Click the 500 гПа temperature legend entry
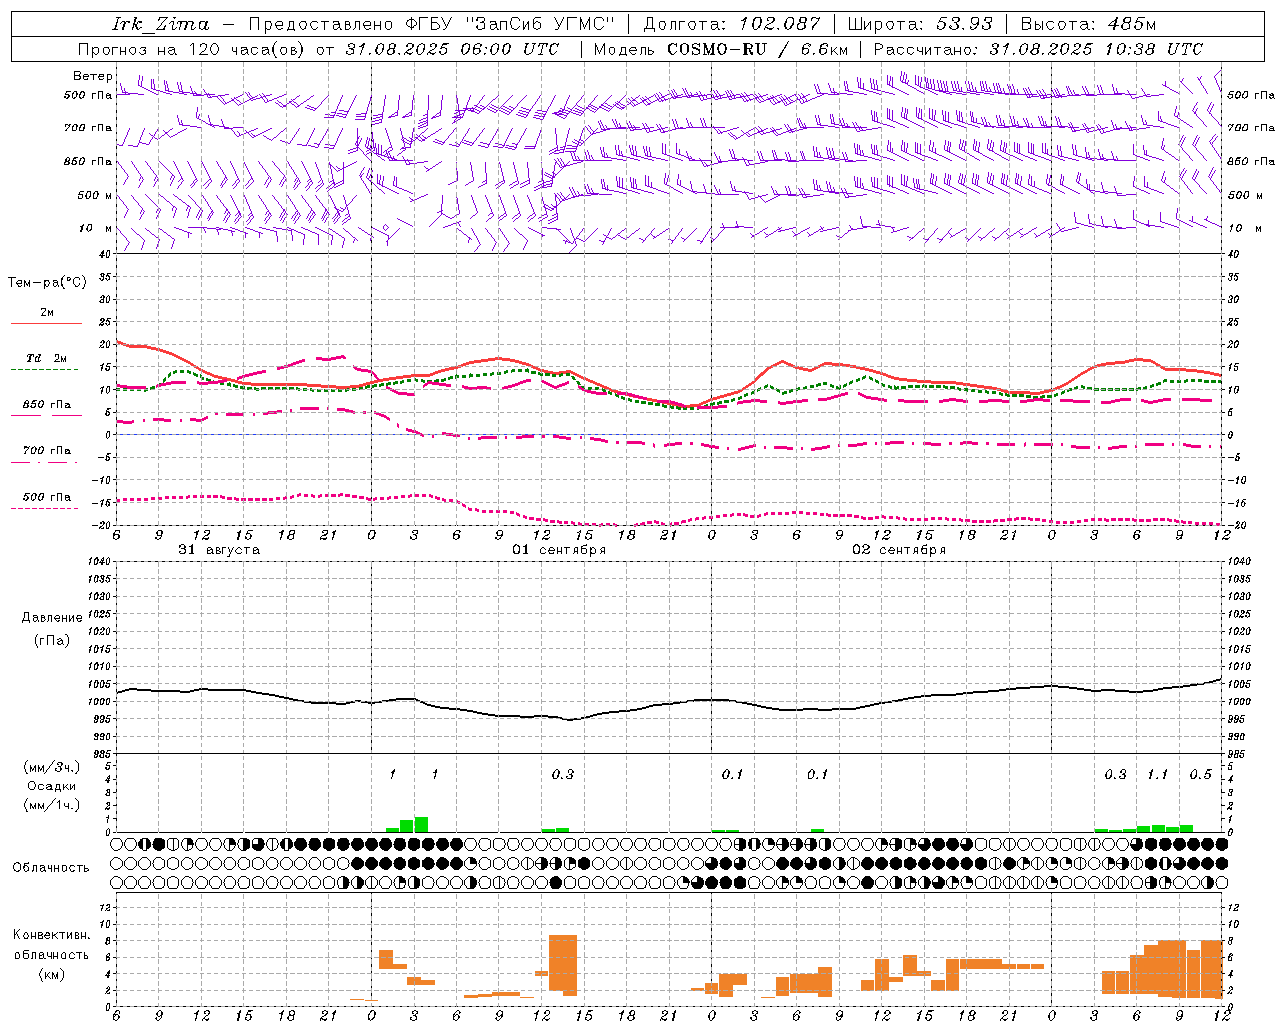 pyautogui.click(x=46, y=501)
